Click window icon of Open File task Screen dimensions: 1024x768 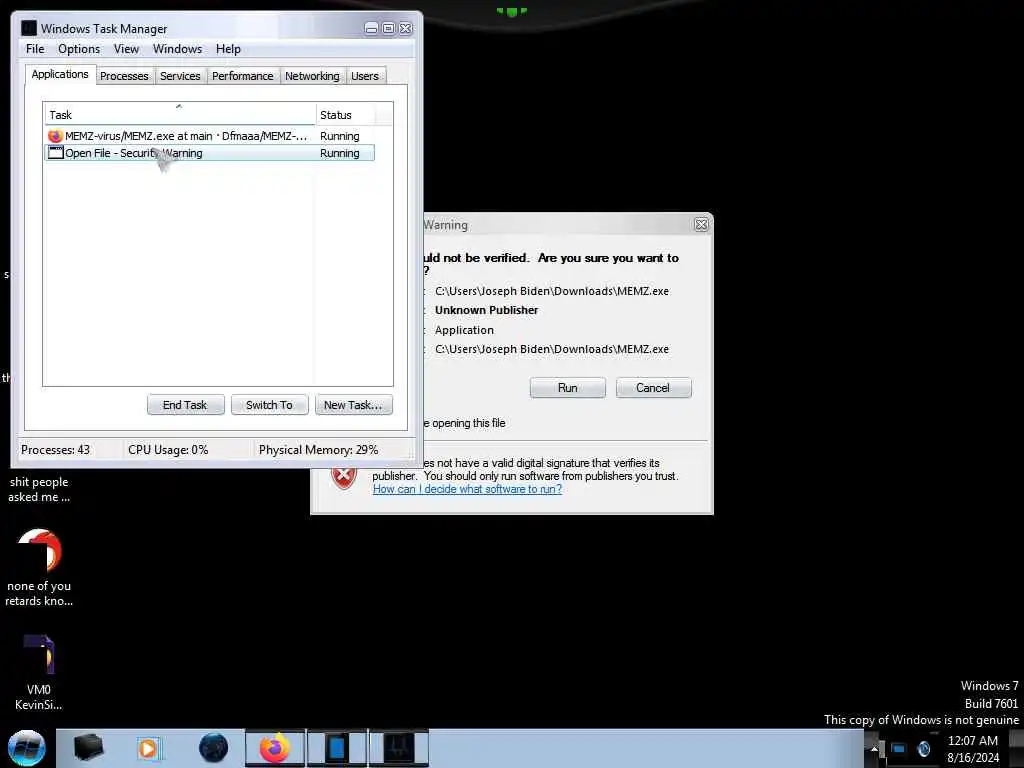coord(56,153)
